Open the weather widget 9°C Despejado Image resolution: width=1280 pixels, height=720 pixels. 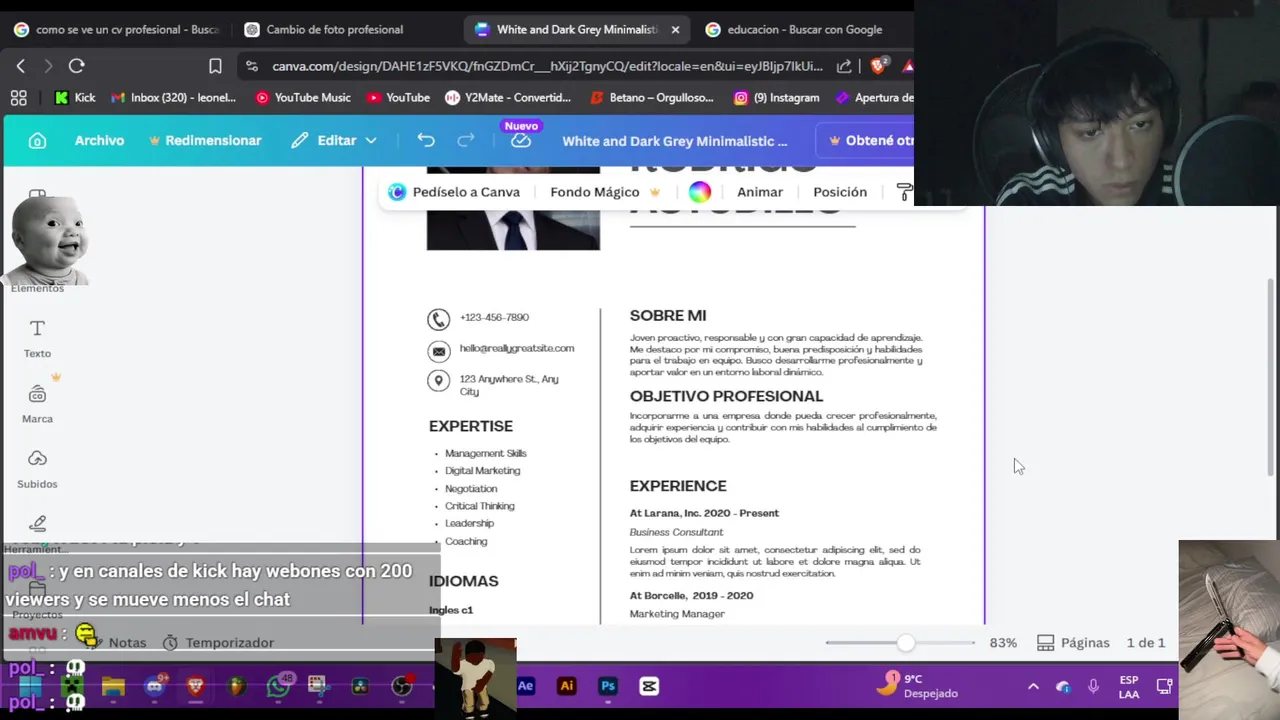pos(917,686)
